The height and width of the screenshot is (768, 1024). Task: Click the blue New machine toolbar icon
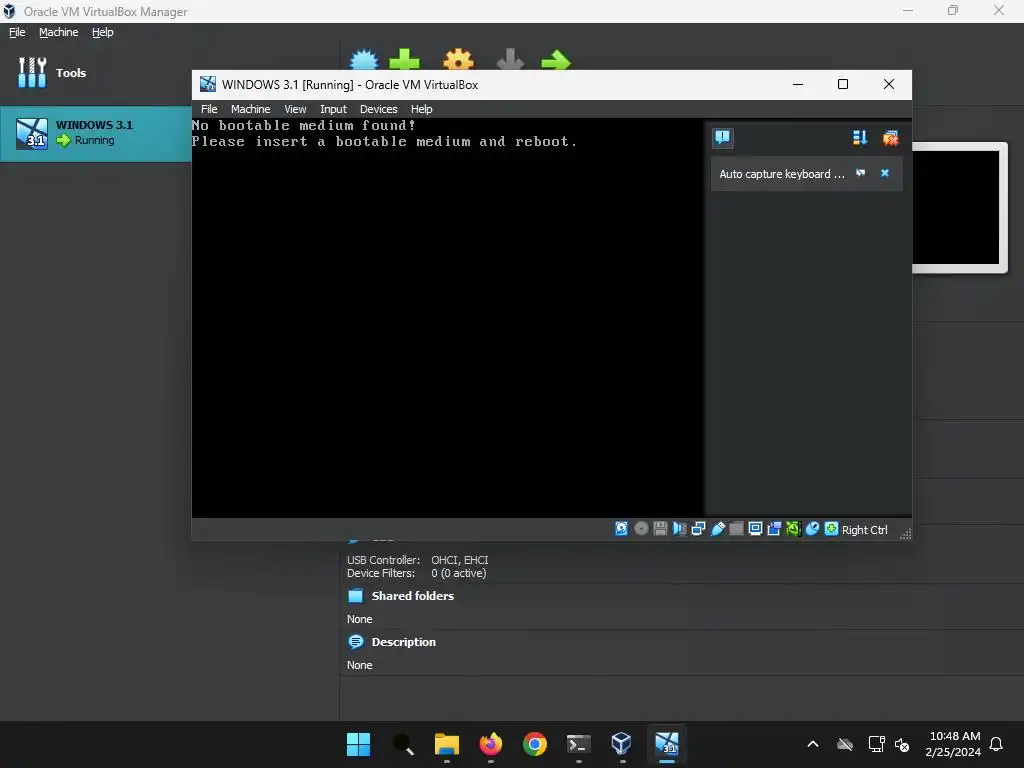[364, 59]
